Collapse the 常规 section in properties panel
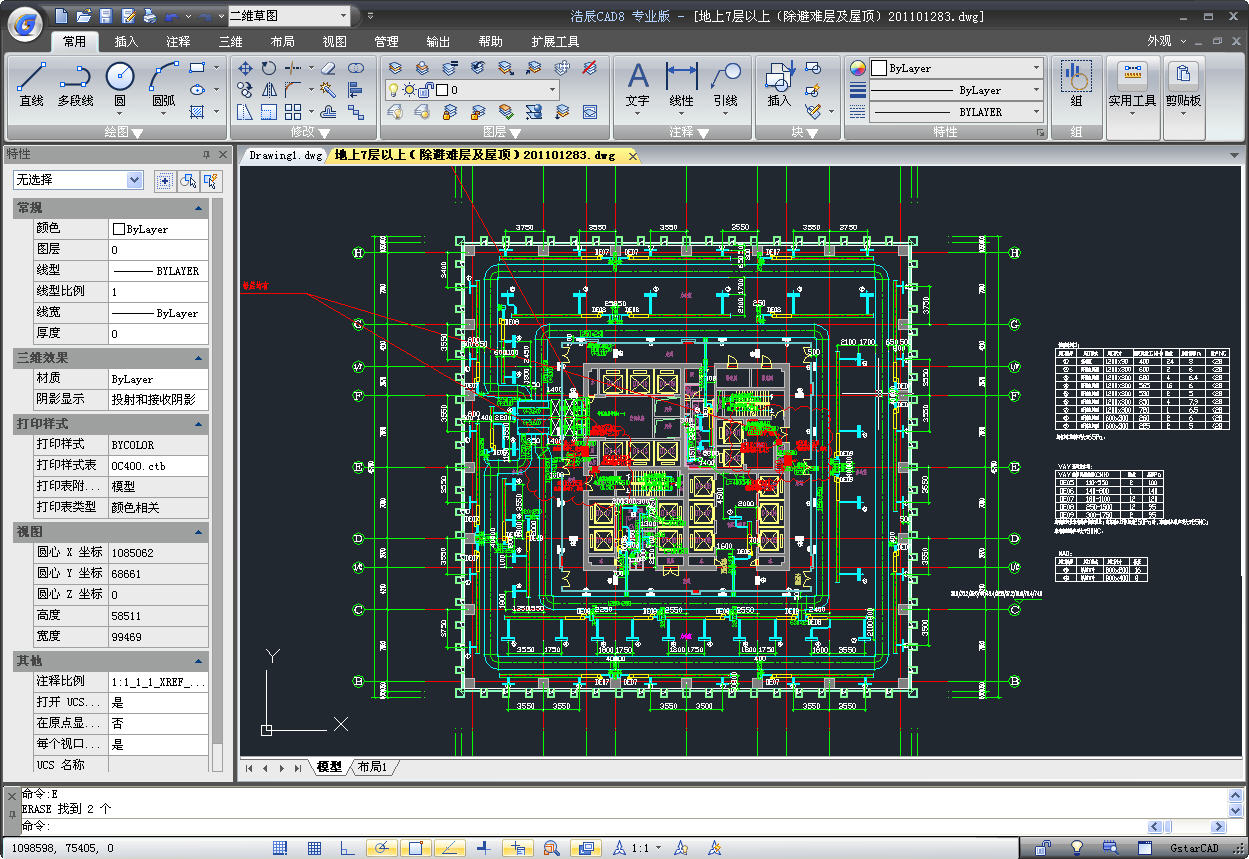 (x=199, y=208)
